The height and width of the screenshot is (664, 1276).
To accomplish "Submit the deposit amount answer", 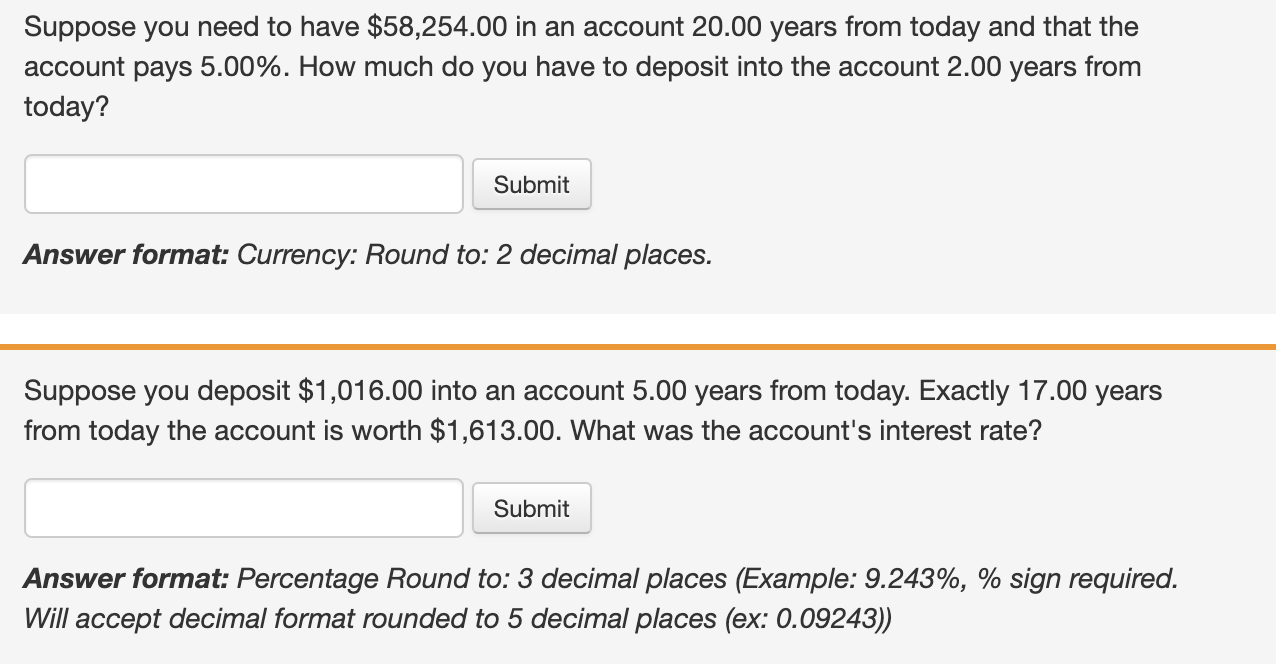I will click(531, 184).
